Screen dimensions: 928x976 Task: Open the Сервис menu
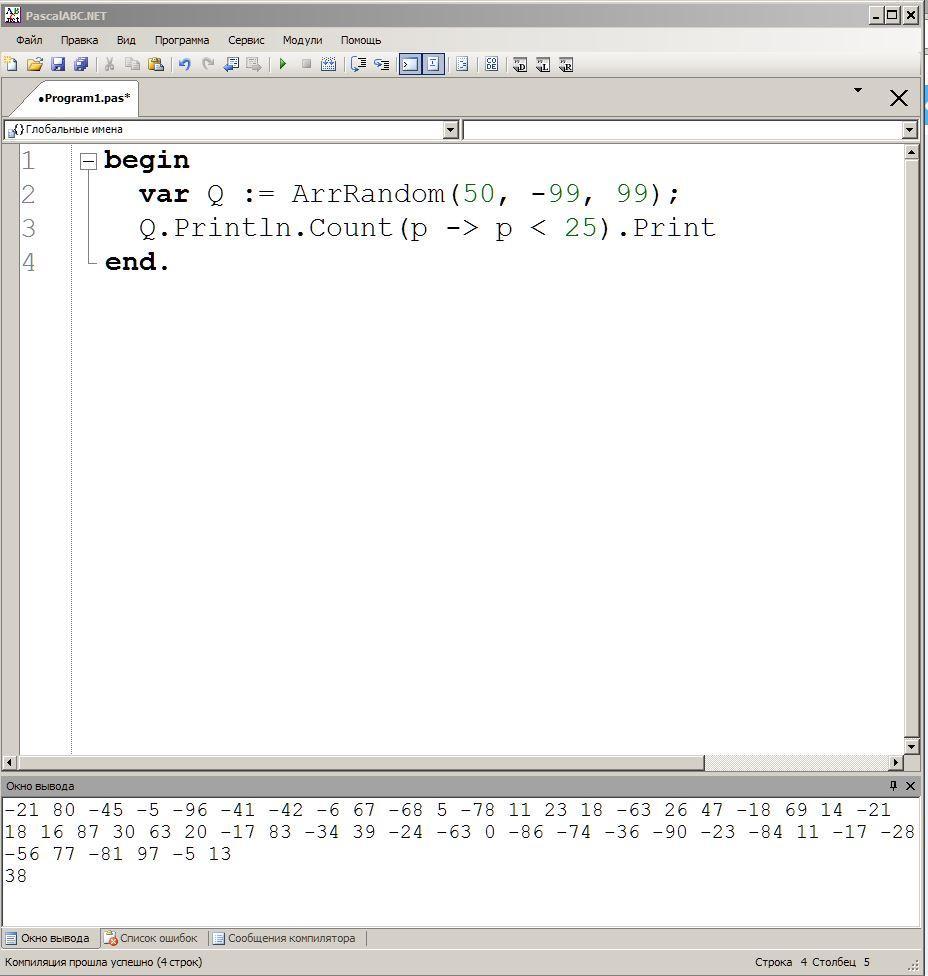coord(246,40)
